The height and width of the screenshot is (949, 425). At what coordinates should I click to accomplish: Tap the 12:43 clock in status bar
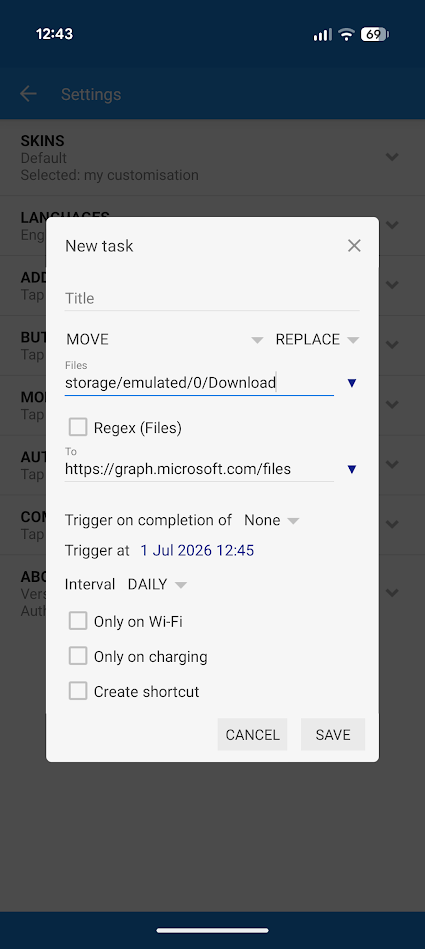[54, 34]
